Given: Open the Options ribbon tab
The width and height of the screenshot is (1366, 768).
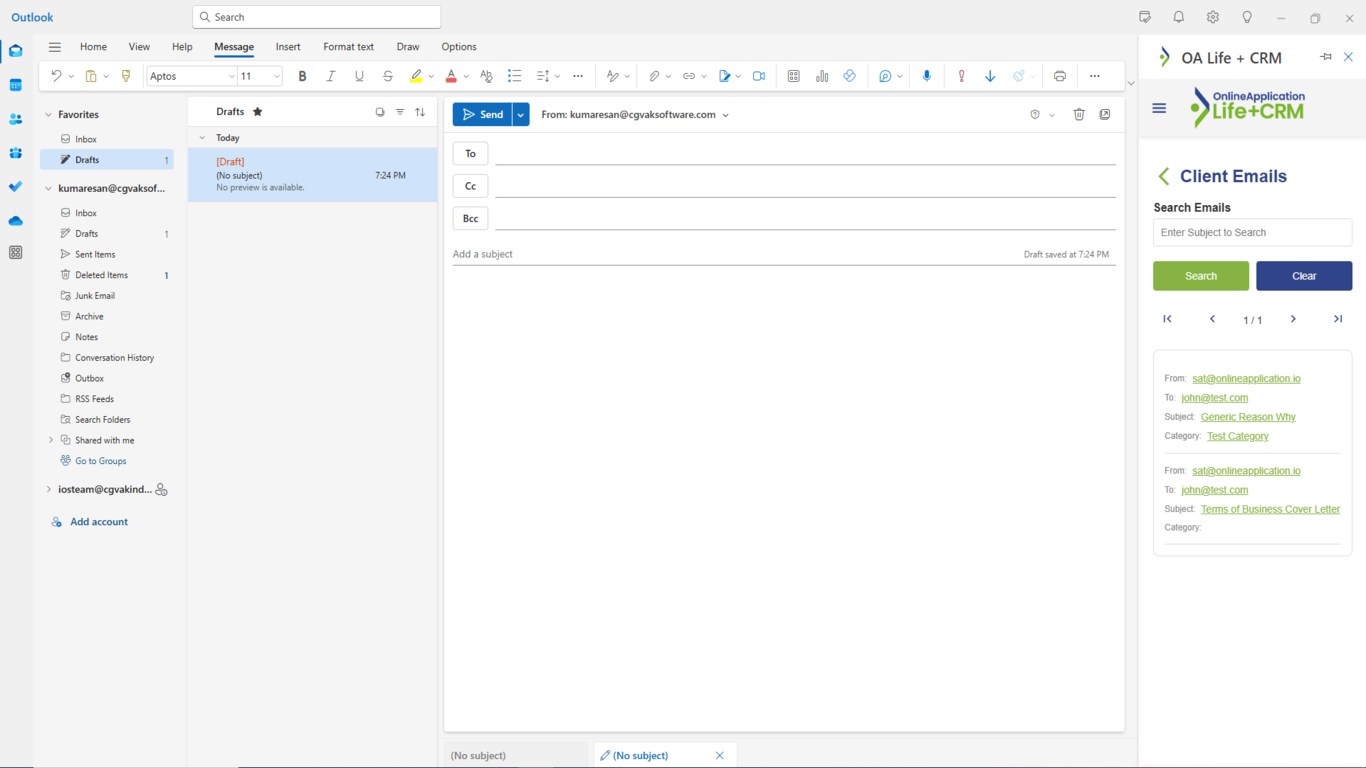Looking at the screenshot, I should coord(459,47).
